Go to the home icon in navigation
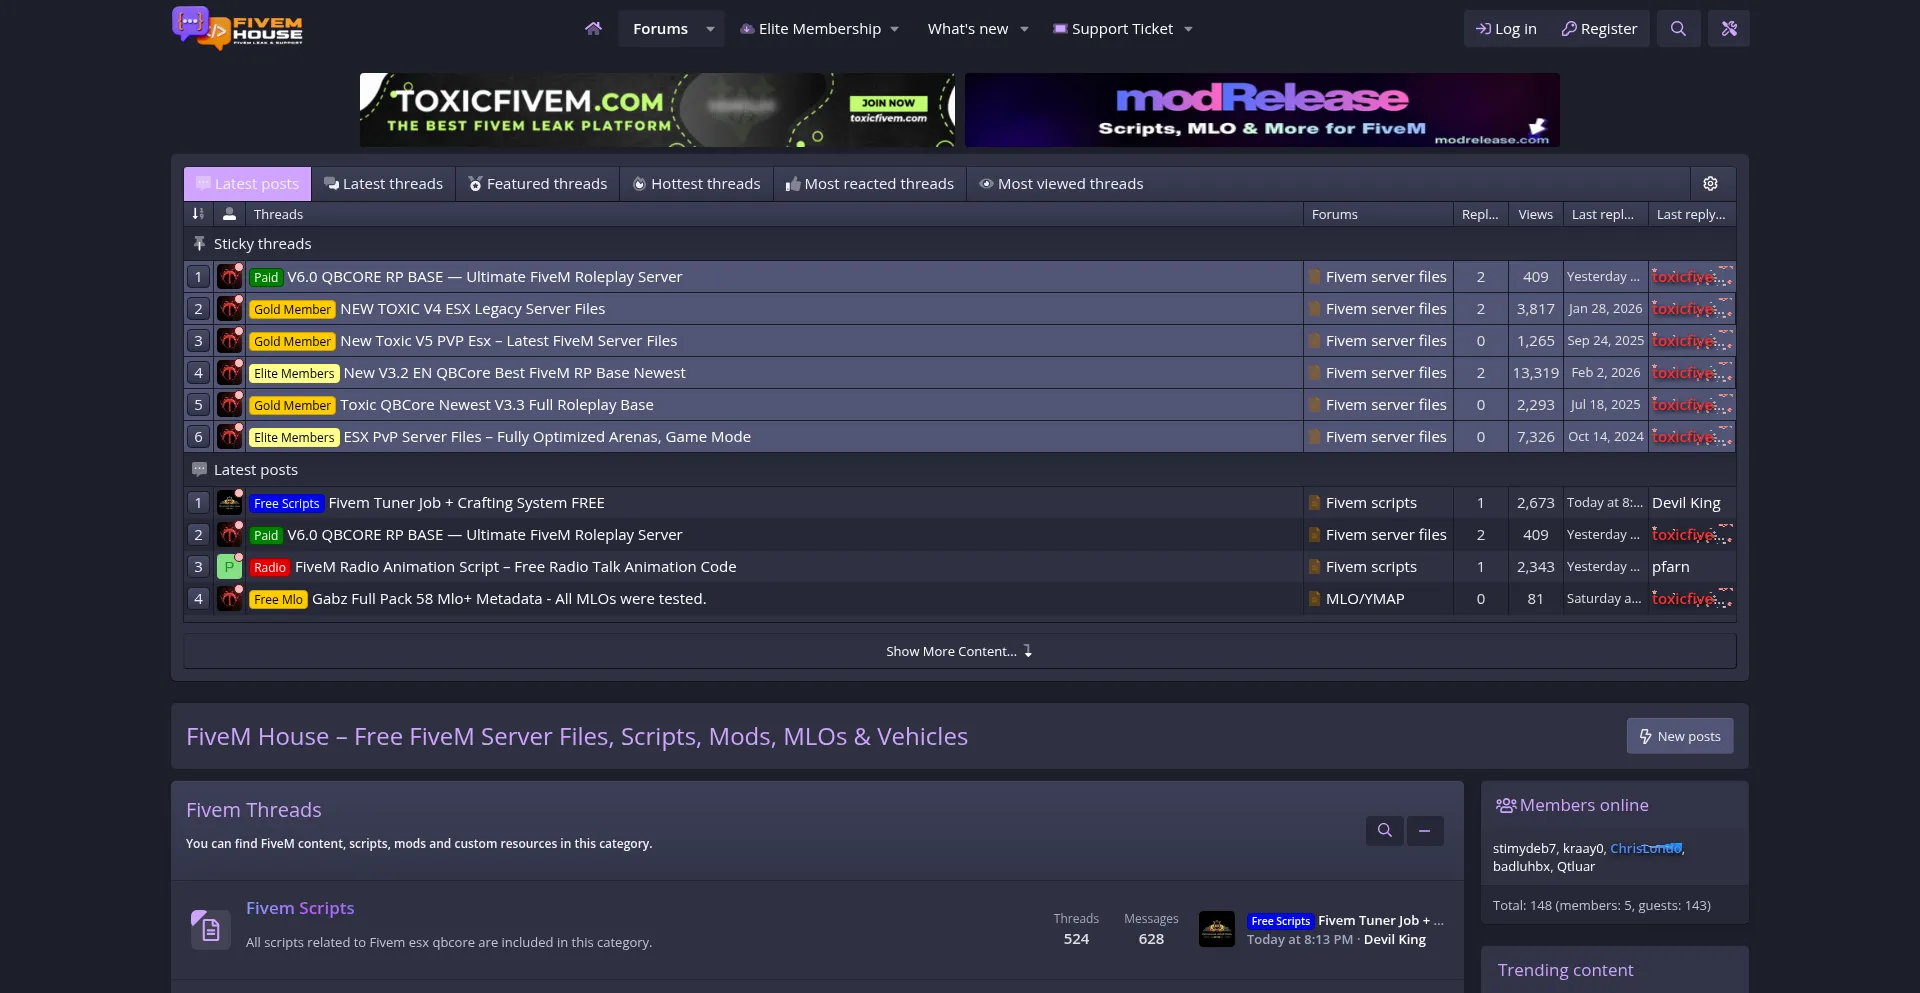 pyautogui.click(x=593, y=28)
